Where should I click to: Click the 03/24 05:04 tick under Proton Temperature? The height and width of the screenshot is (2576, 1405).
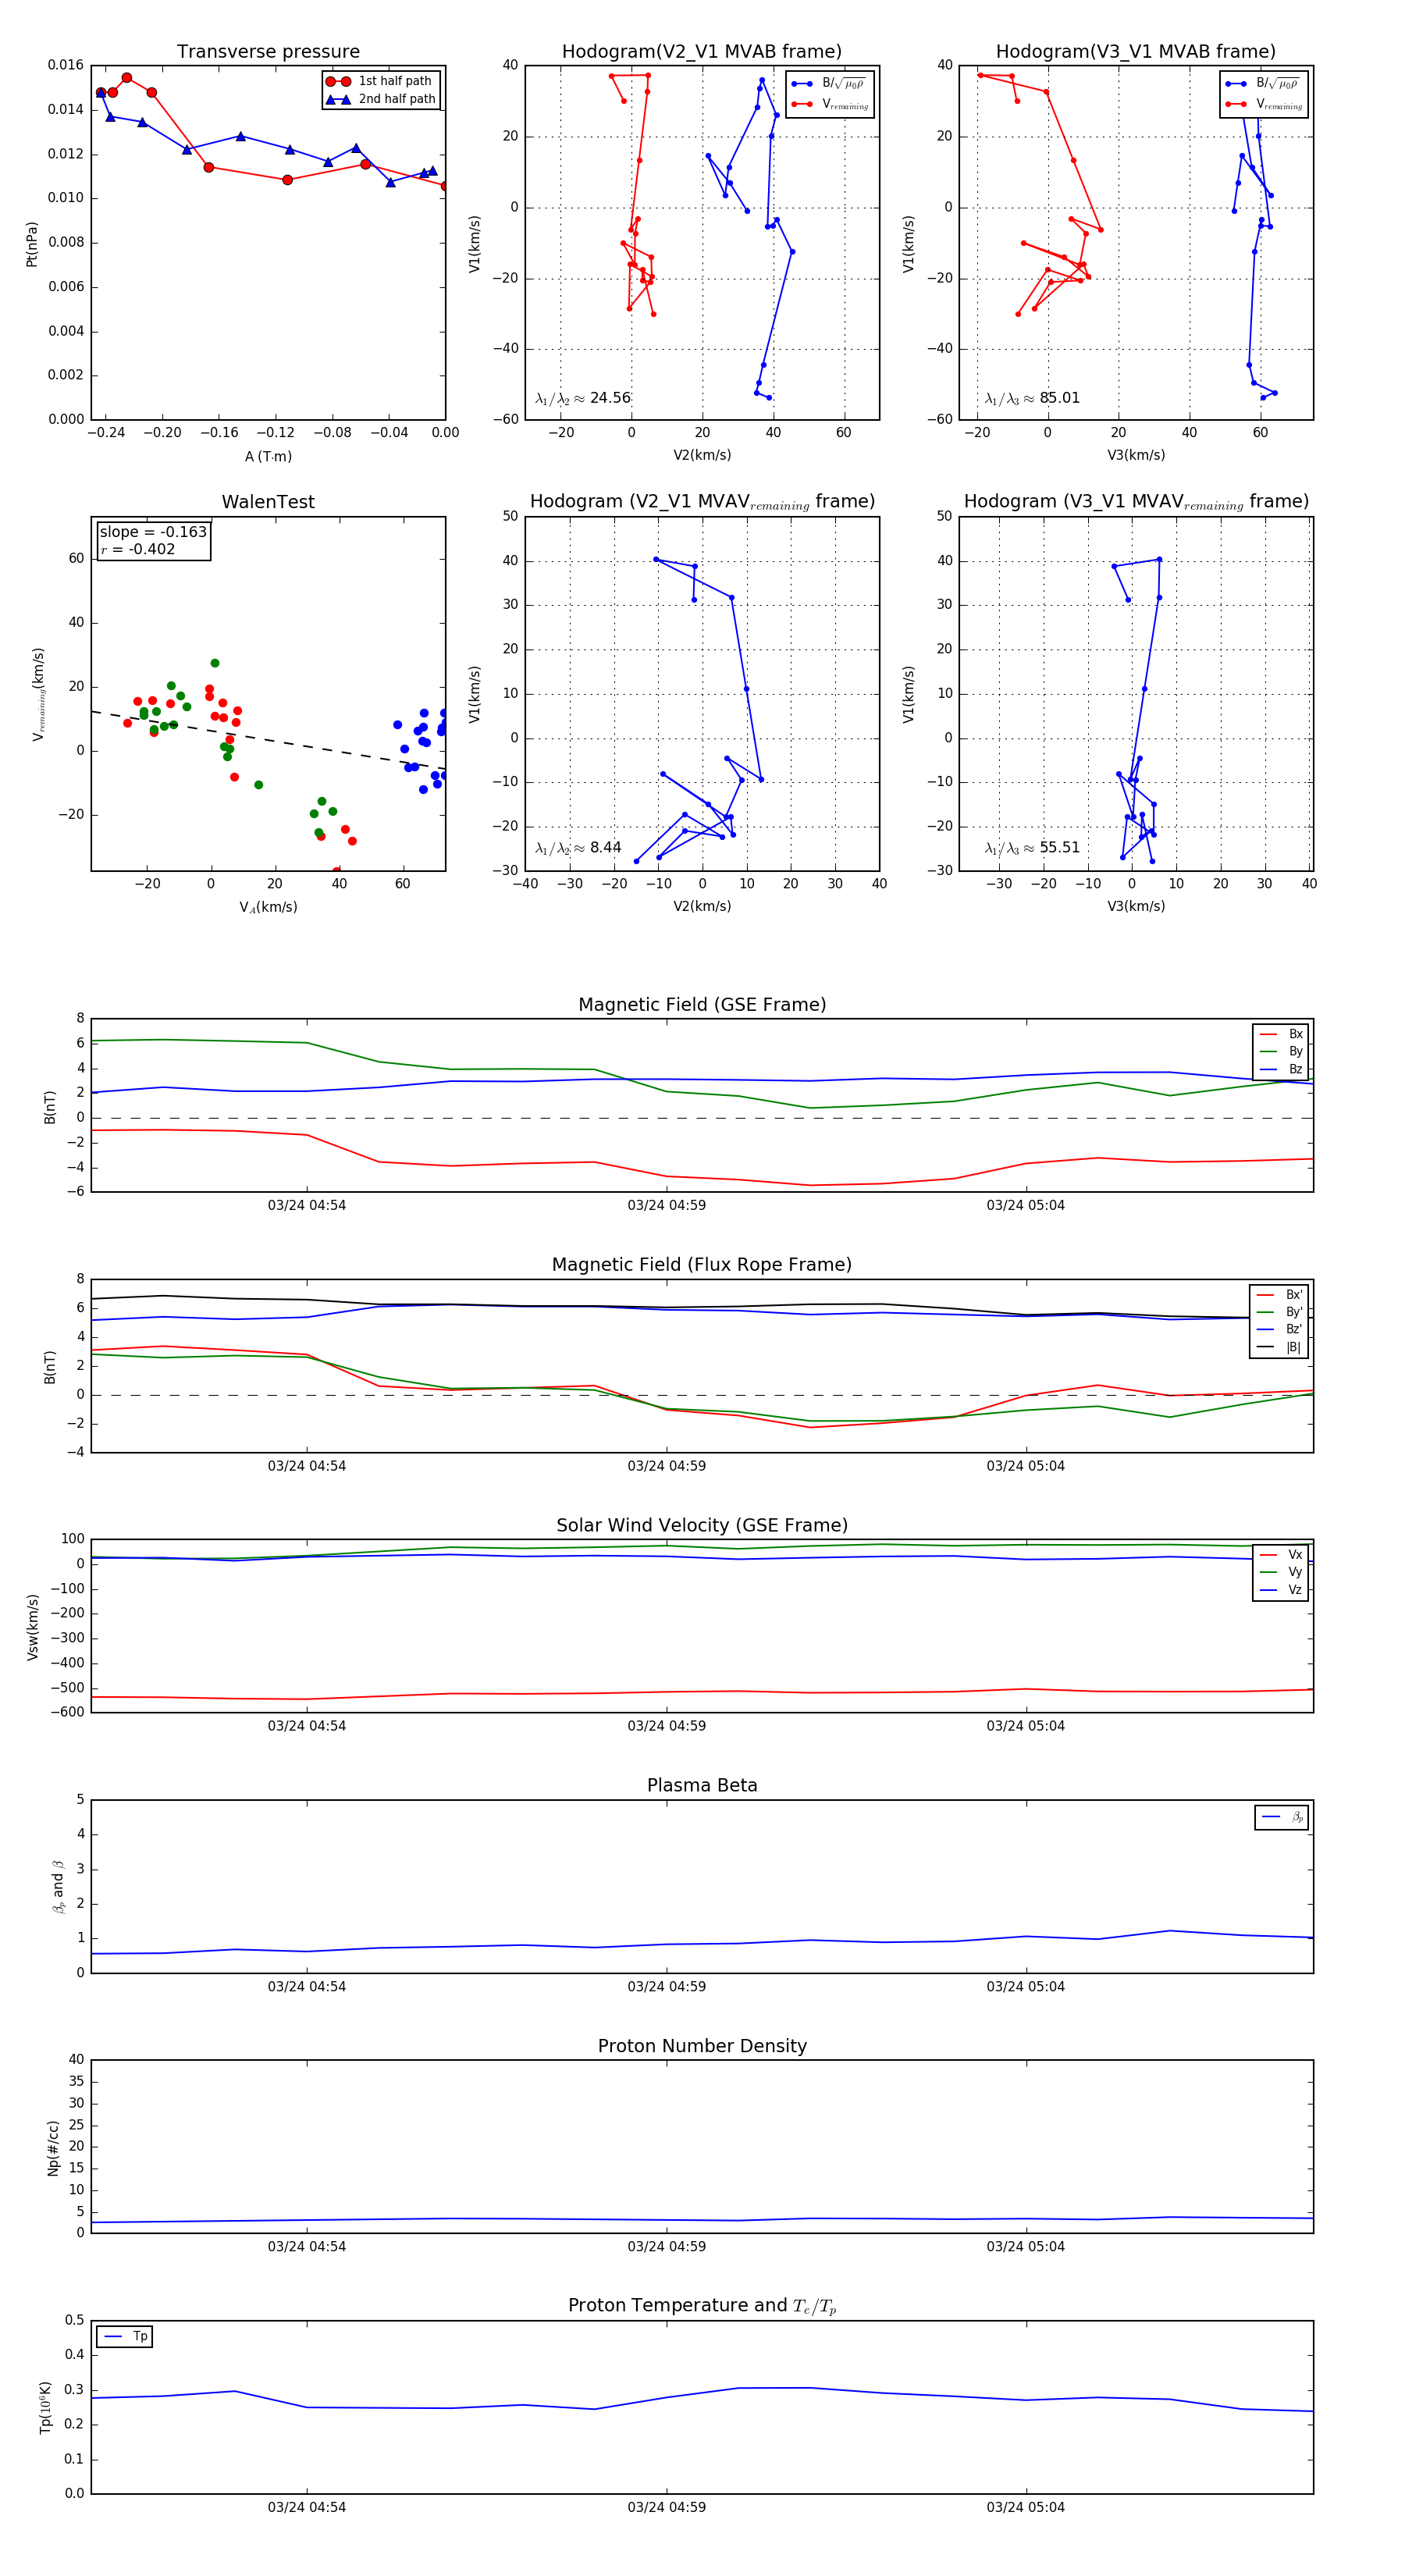click(1025, 2507)
